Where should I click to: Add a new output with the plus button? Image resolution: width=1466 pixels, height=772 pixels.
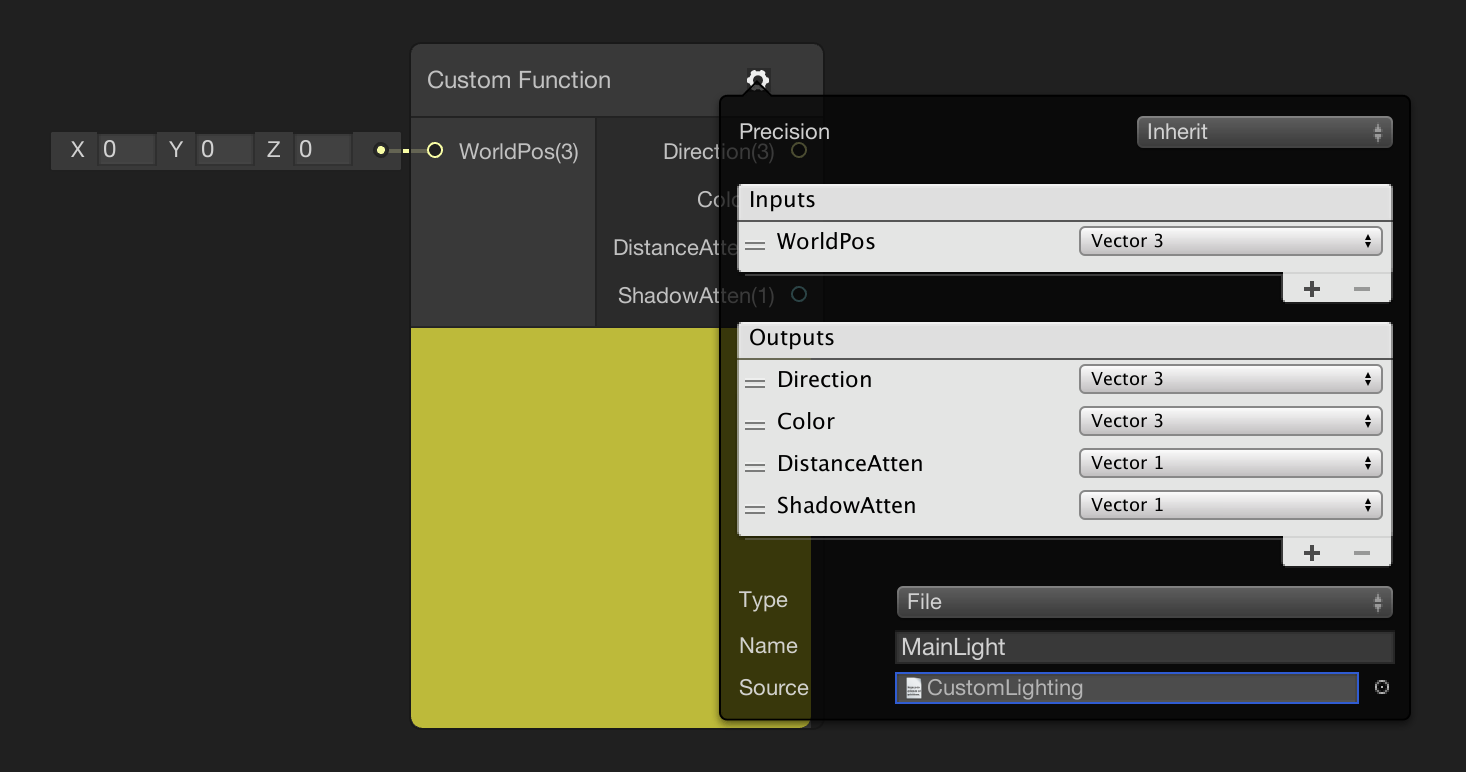pos(1311,551)
